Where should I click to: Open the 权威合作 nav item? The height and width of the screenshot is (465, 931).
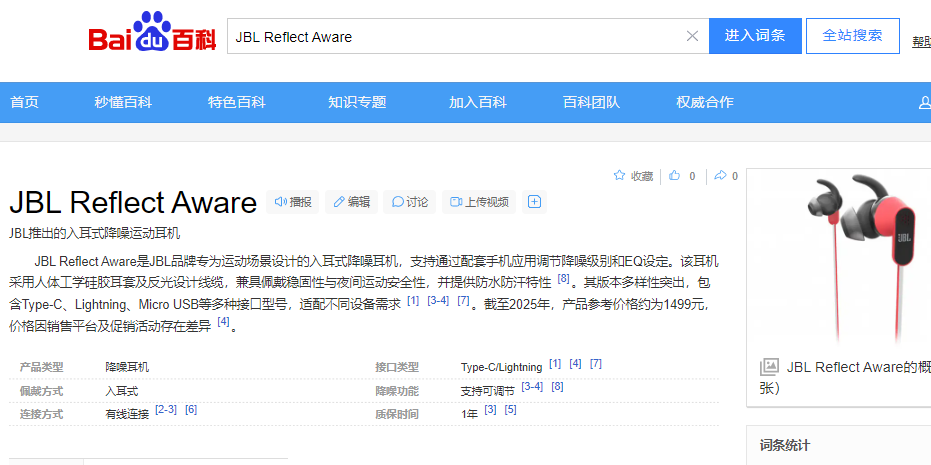(x=705, y=102)
